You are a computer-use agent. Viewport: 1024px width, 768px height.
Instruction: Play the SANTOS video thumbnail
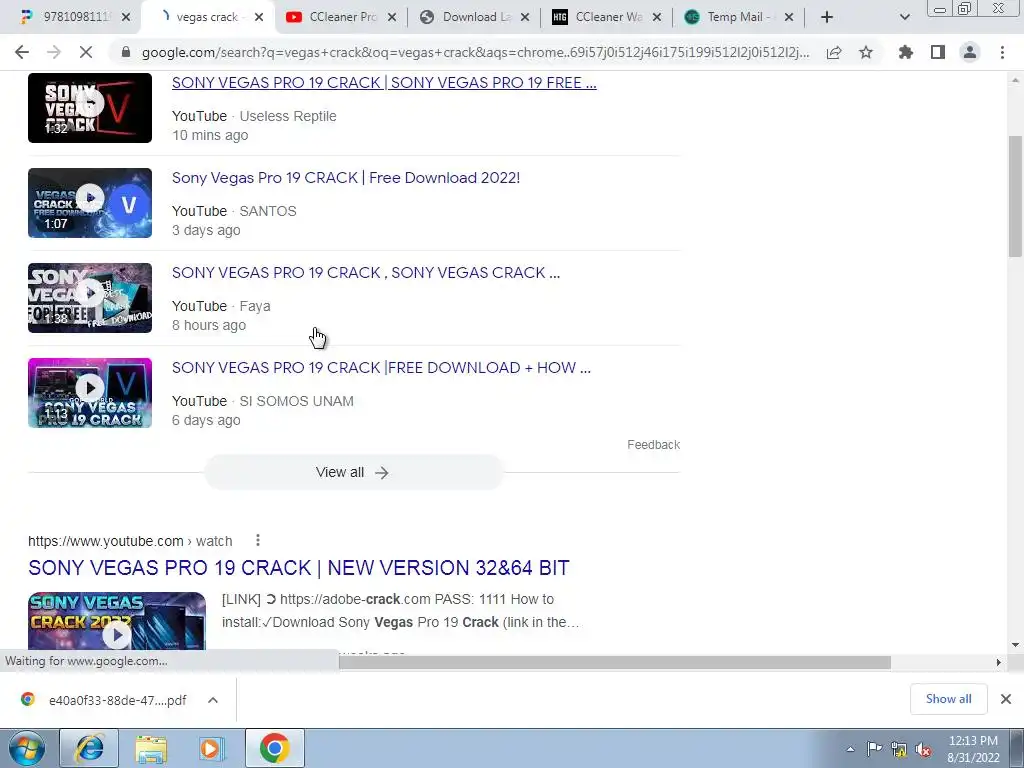[90, 203]
